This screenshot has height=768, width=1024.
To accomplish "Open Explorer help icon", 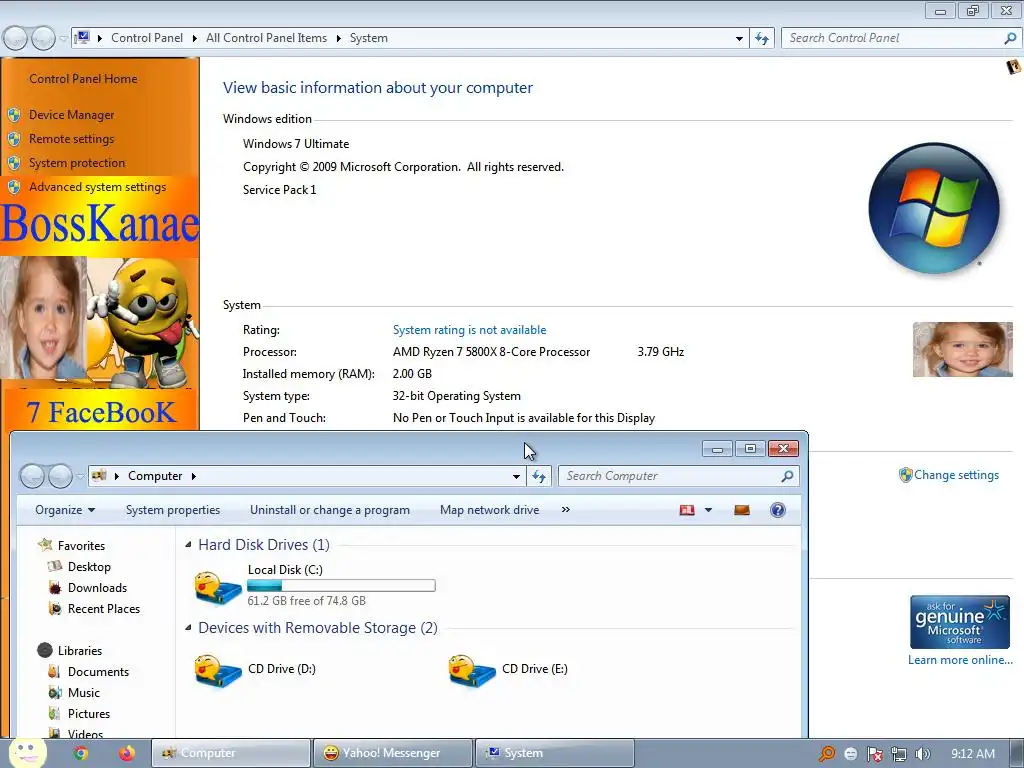I will coord(778,510).
